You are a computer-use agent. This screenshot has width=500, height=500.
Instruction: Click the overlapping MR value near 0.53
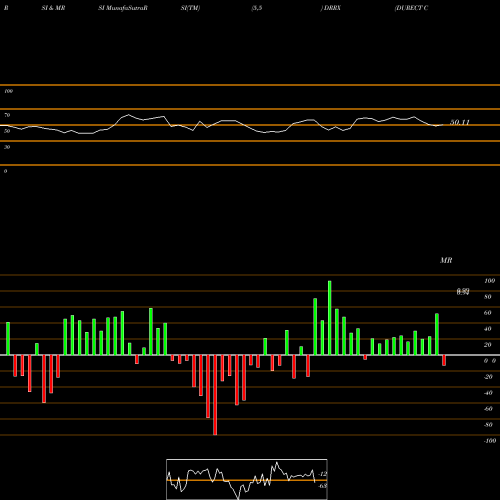(x=463, y=292)
